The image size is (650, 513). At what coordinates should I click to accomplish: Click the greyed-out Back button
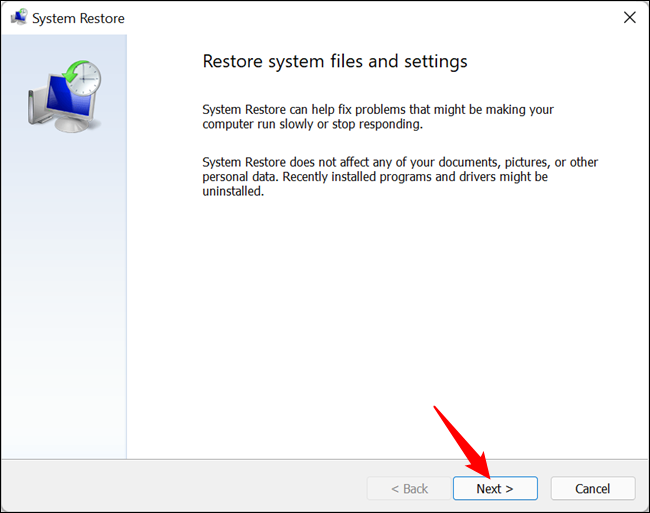(409, 488)
